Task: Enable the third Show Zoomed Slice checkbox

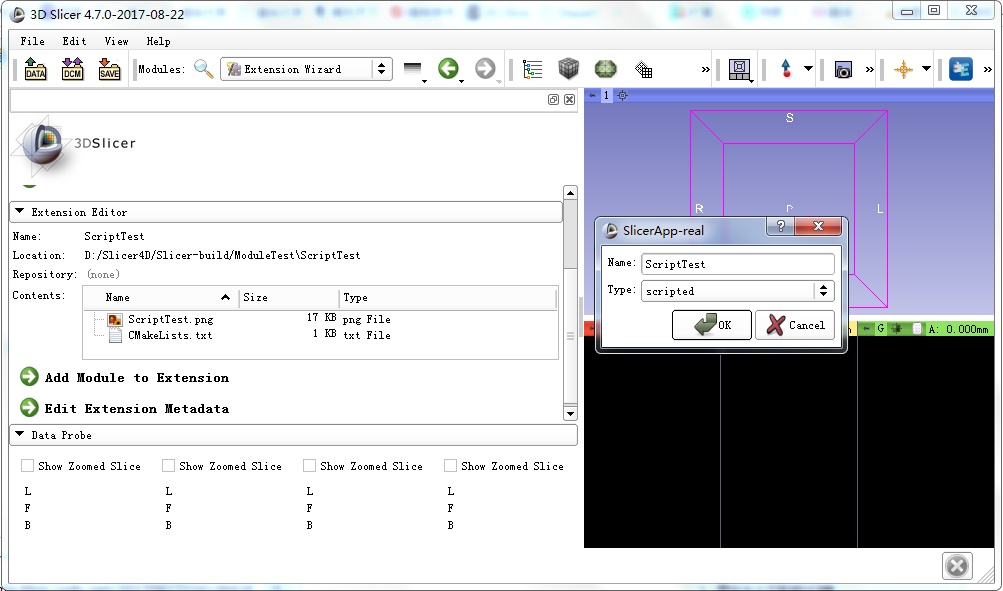Action: coord(309,466)
